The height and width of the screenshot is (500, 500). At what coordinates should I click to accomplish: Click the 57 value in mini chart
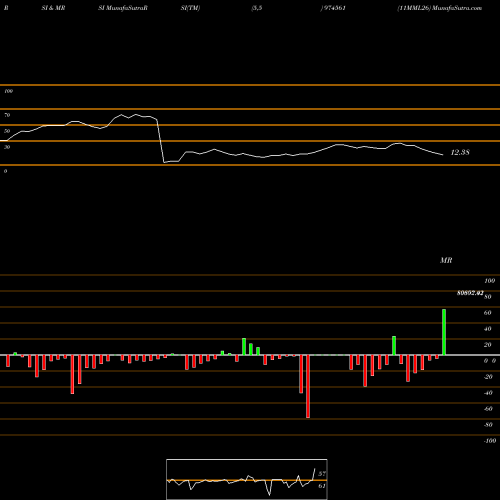click(322, 473)
